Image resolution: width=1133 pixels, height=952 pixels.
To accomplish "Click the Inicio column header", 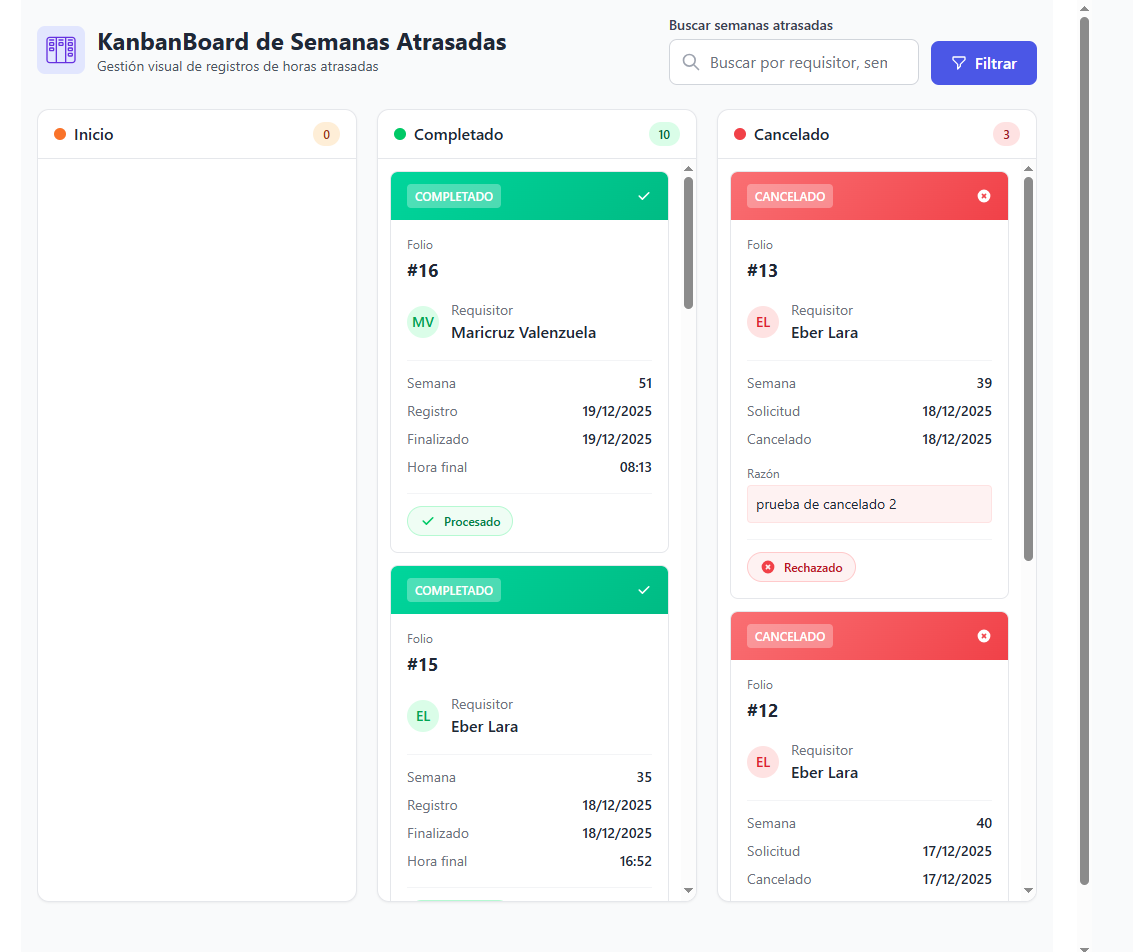I will click(x=94, y=134).
